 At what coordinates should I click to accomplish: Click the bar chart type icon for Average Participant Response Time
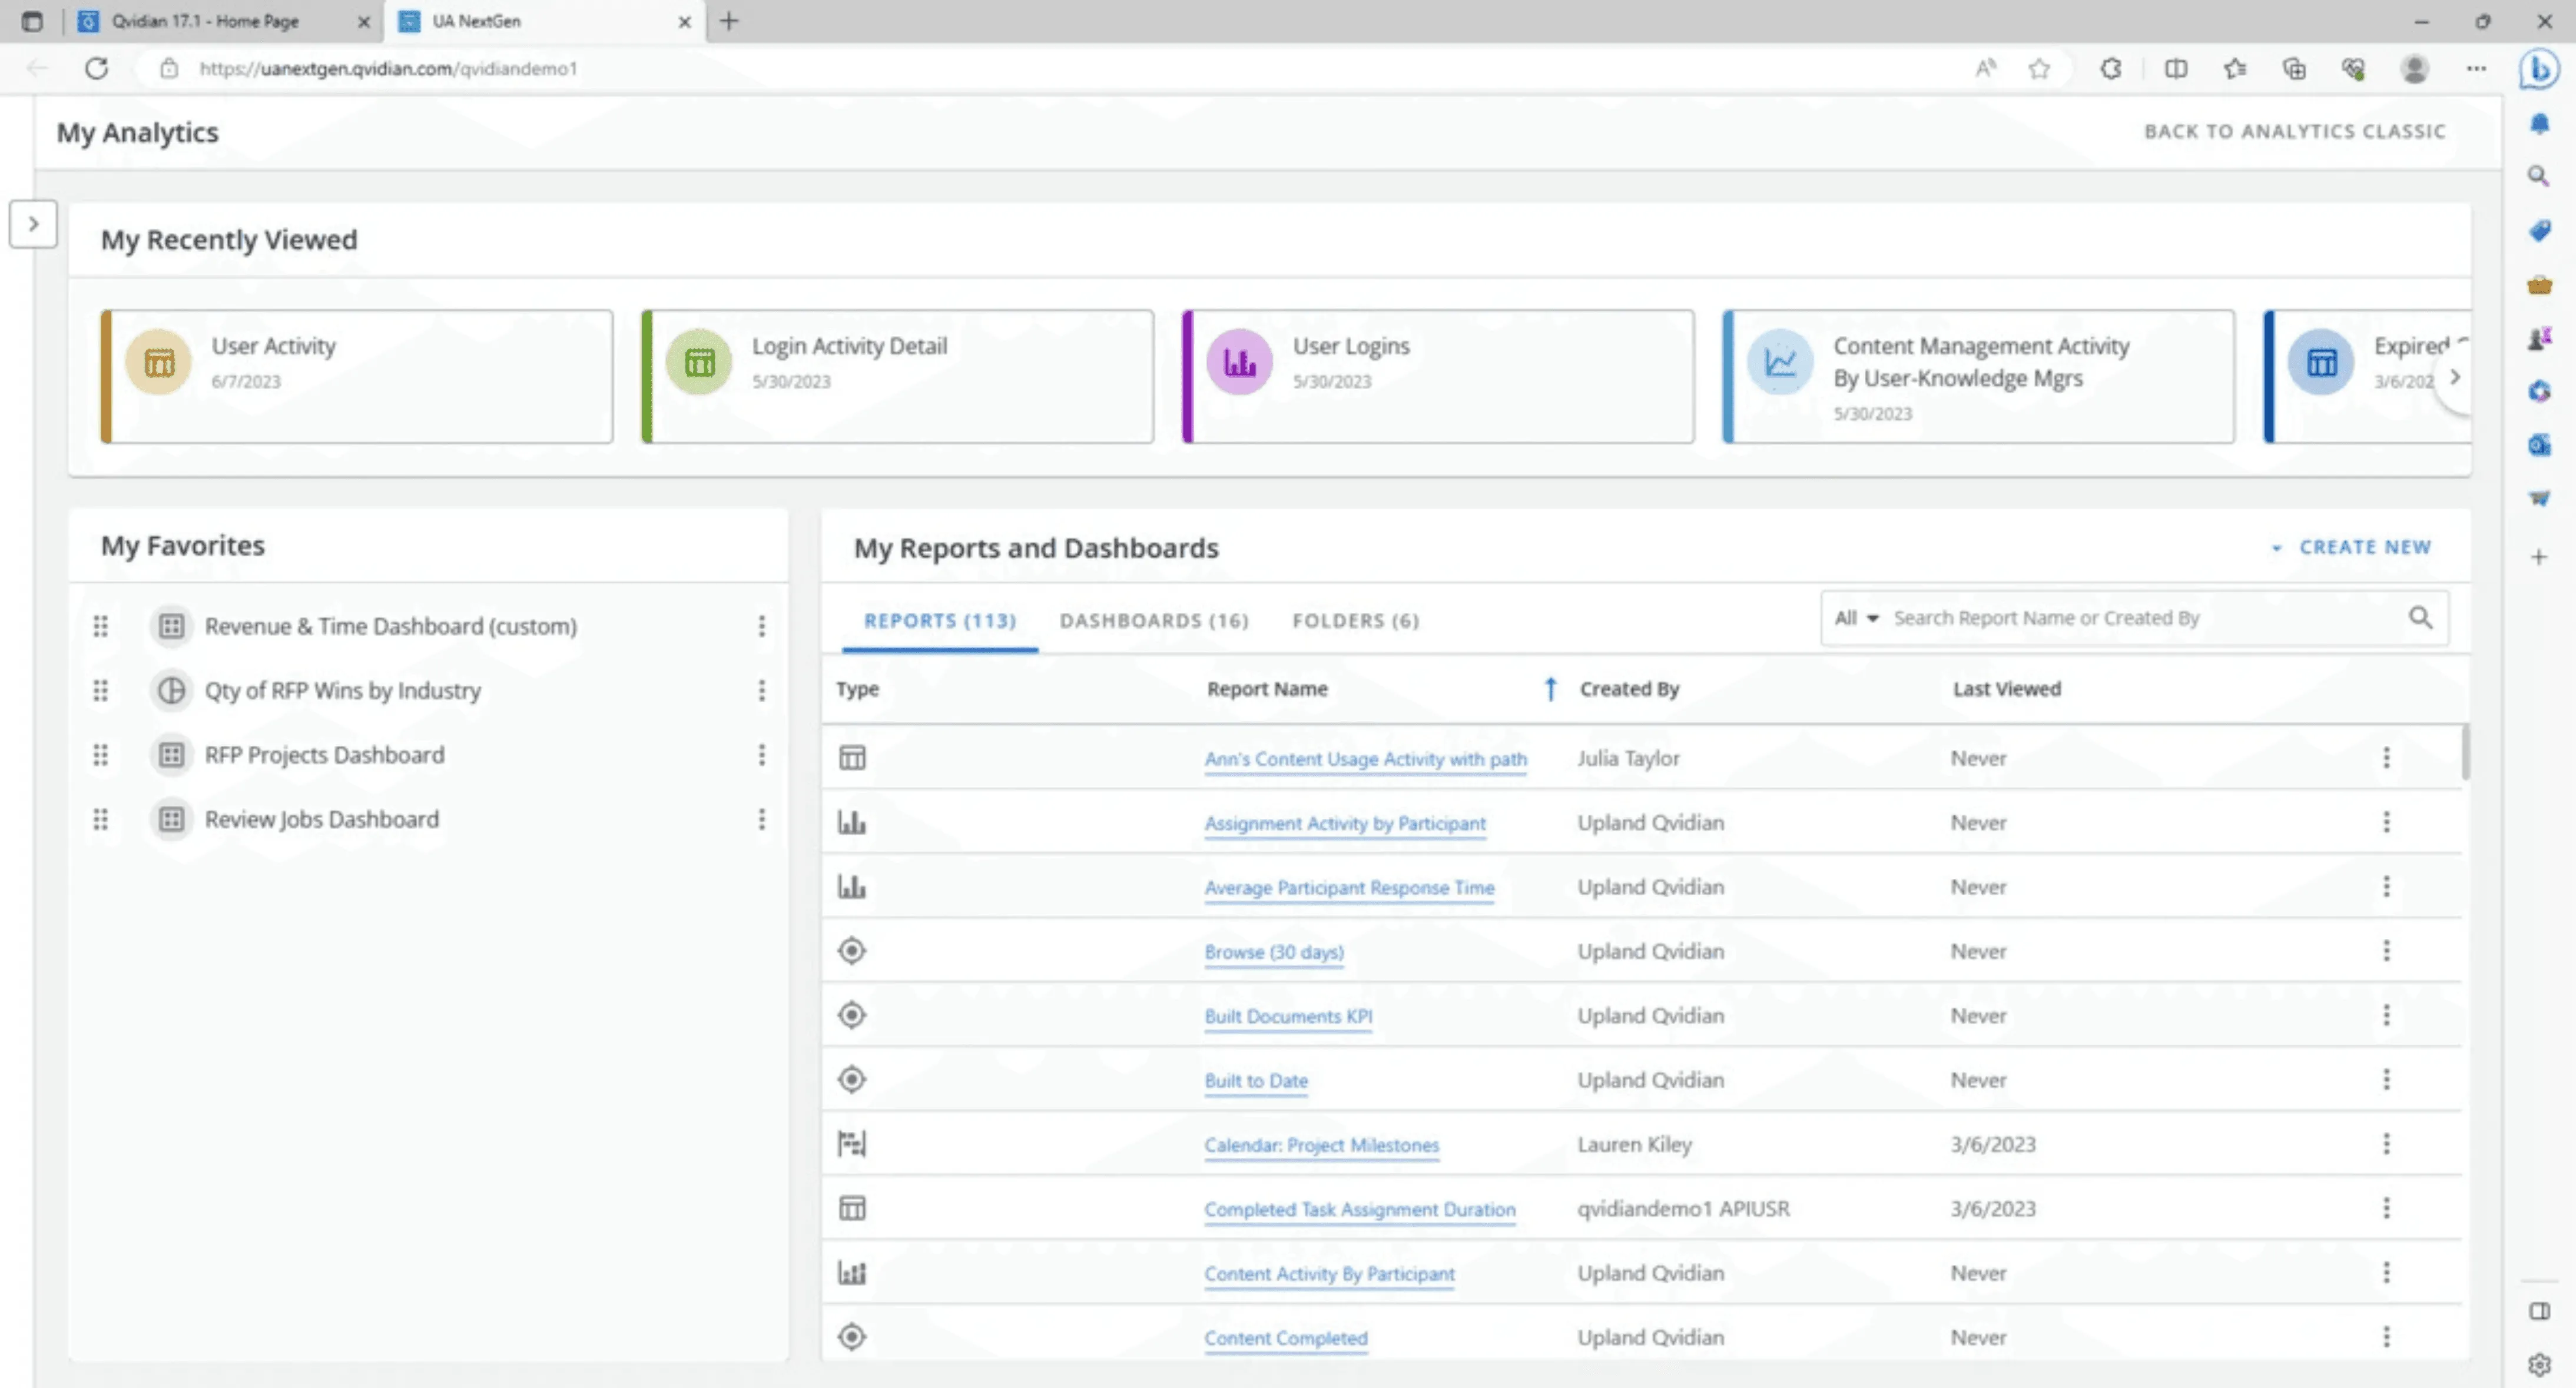[852, 887]
